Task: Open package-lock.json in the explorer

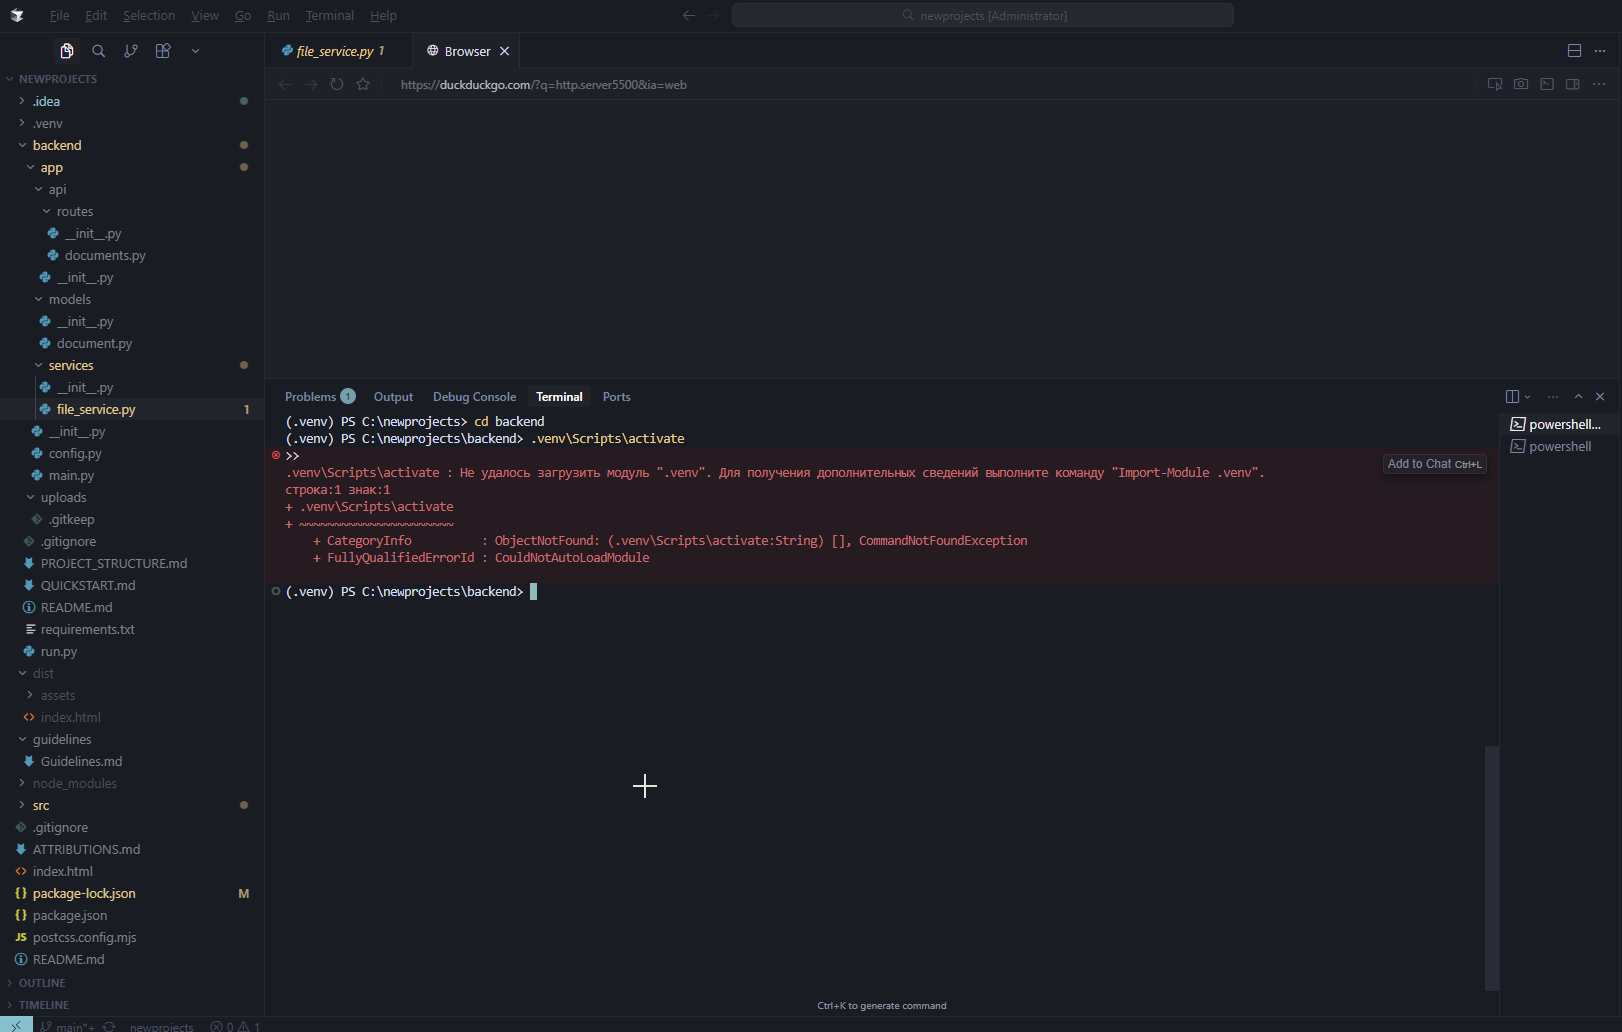Action: click(x=132, y=893)
